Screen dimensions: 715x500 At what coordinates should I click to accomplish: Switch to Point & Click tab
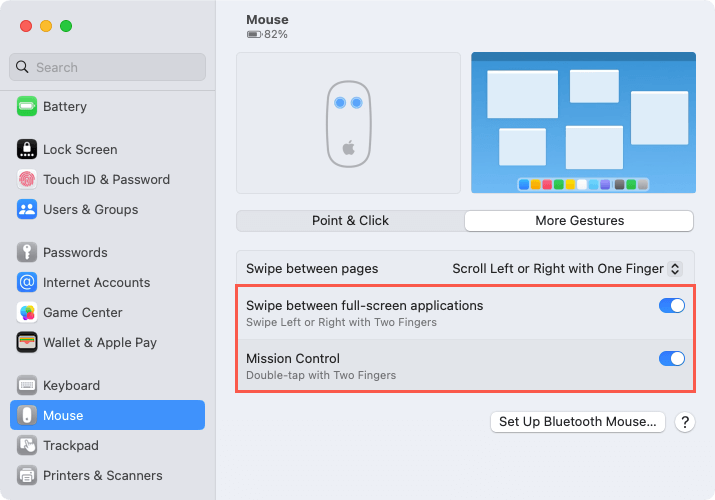tap(350, 221)
